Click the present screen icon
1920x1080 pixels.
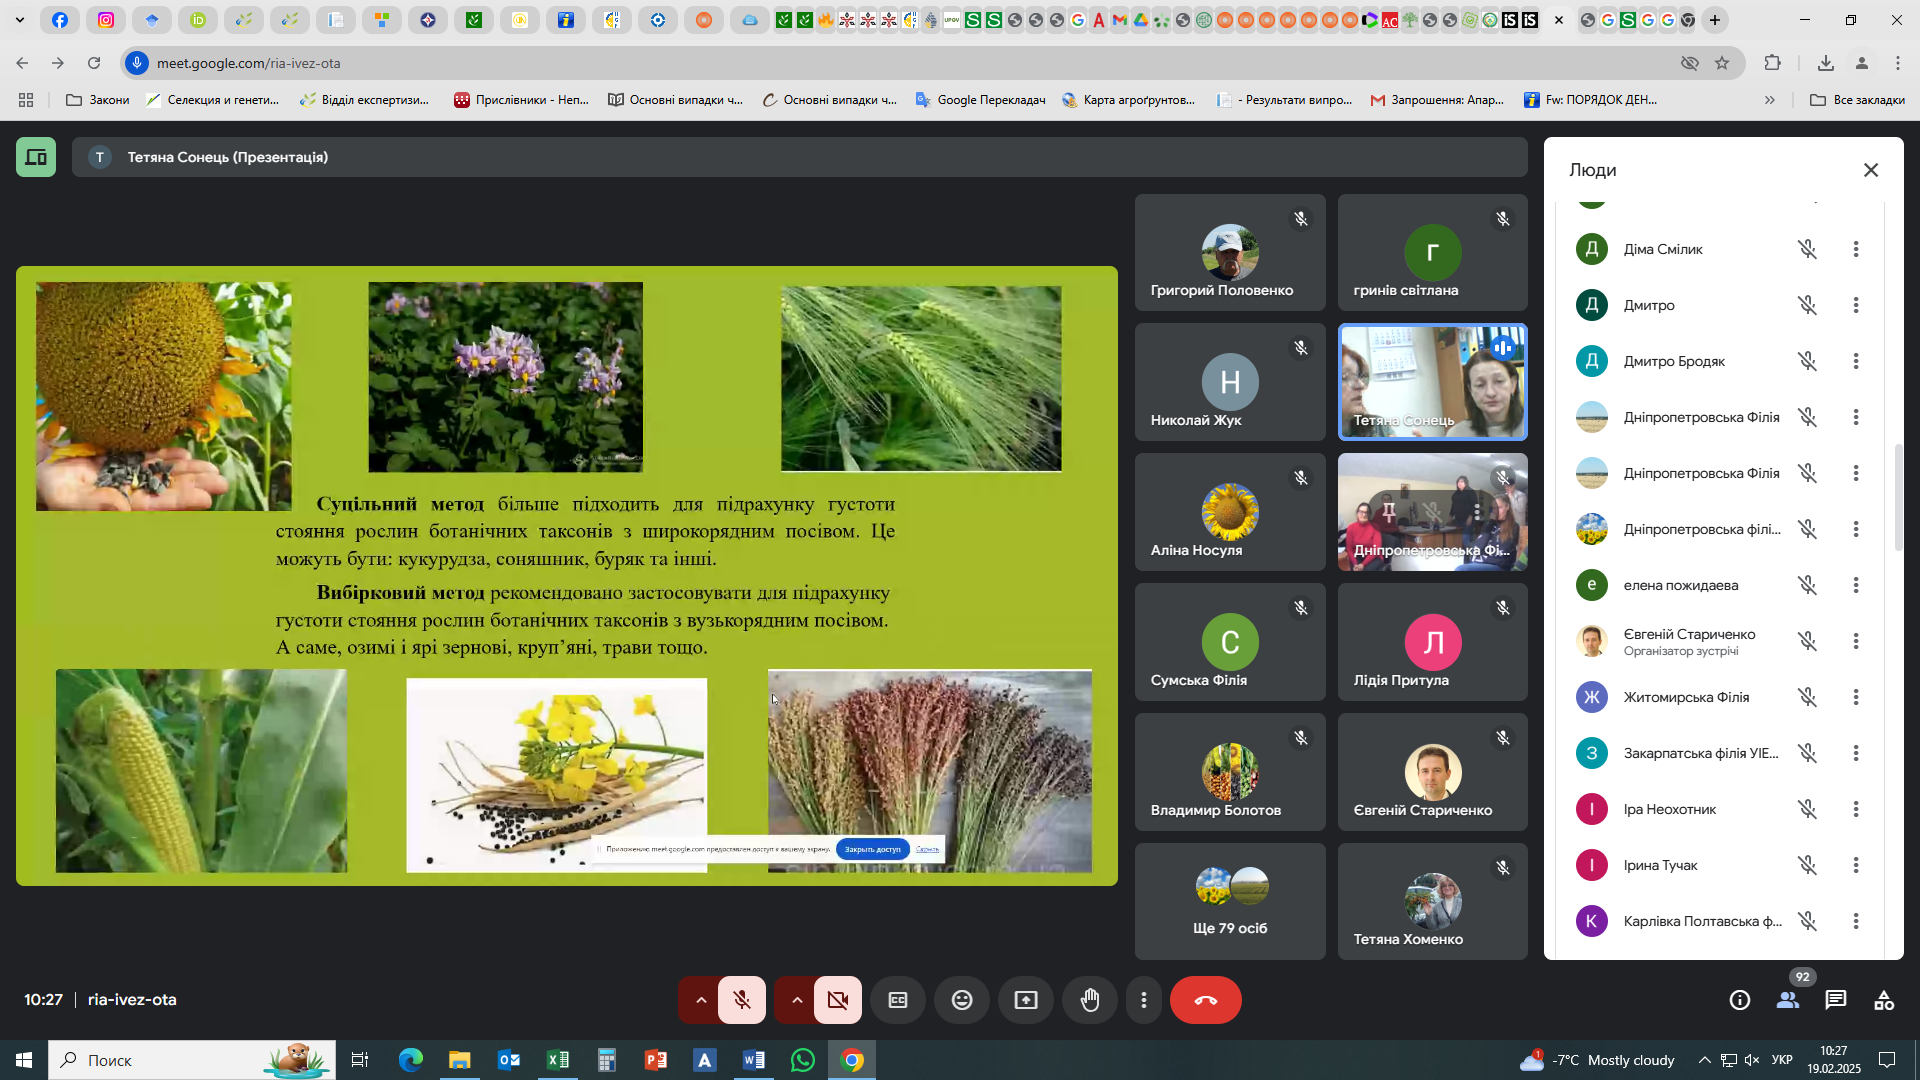(1026, 1000)
